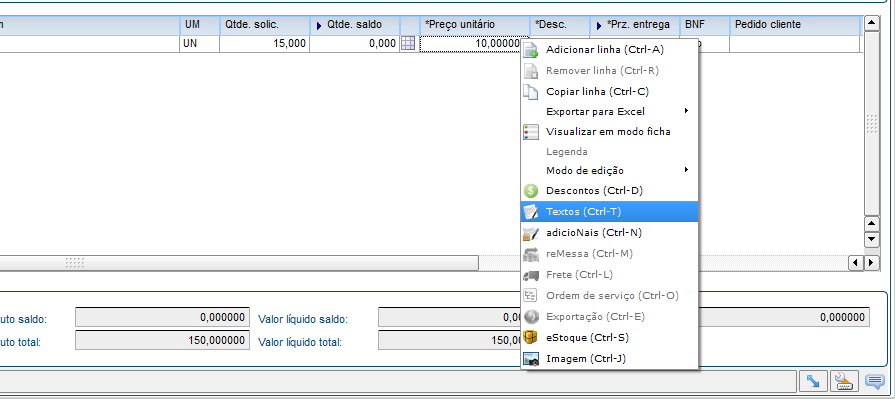Screen dimensions: 895x399
Task: Click the Valor bruto total field 150,000000
Action: tap(162, 341)
